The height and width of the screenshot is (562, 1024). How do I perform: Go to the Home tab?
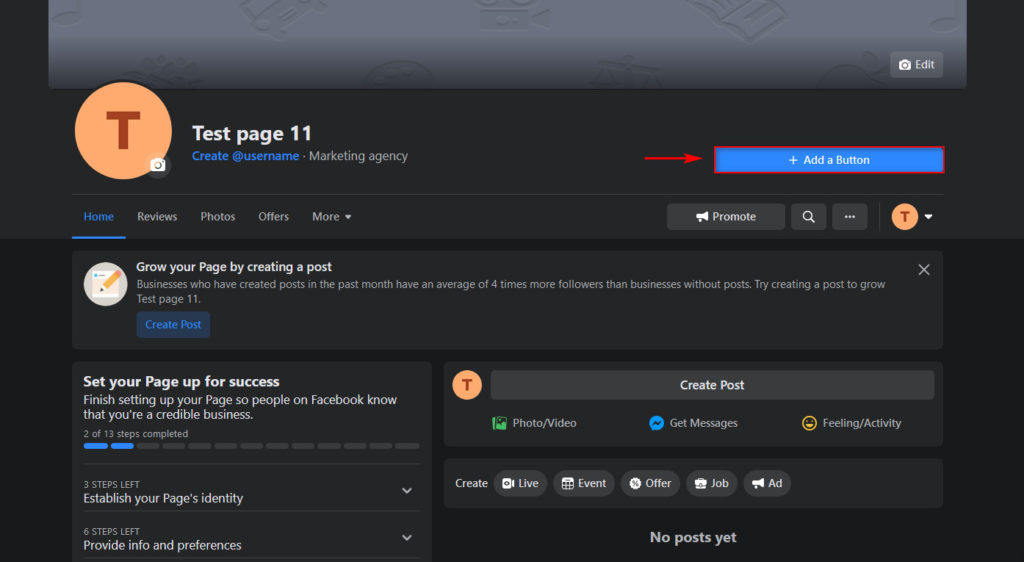click(x=99, y=217)
